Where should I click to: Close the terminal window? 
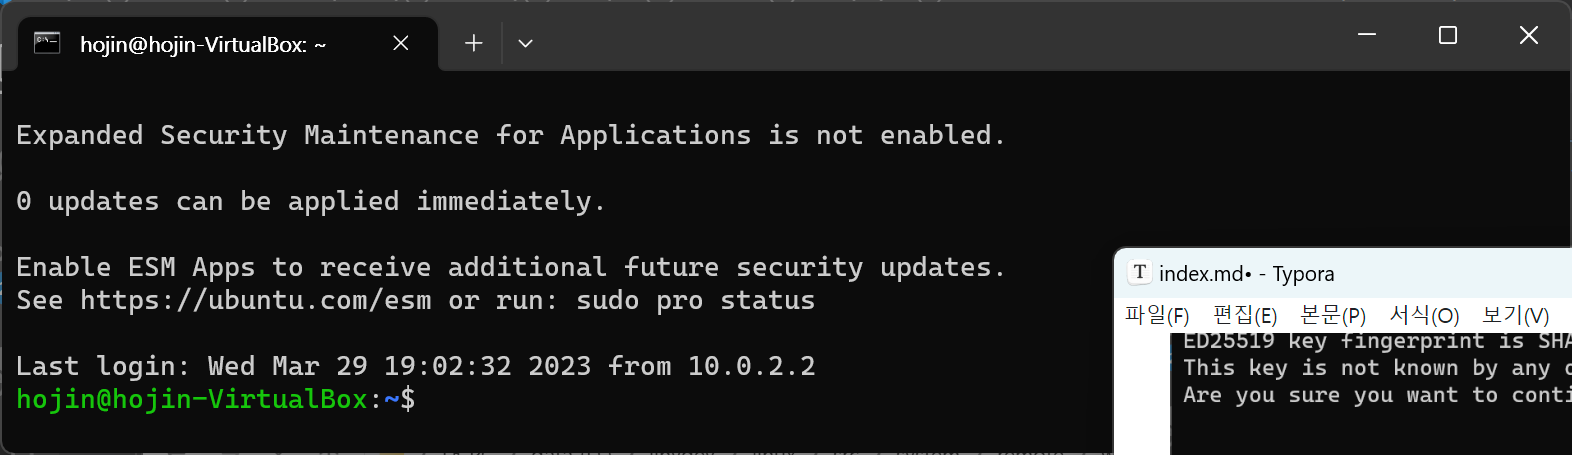1528,35
